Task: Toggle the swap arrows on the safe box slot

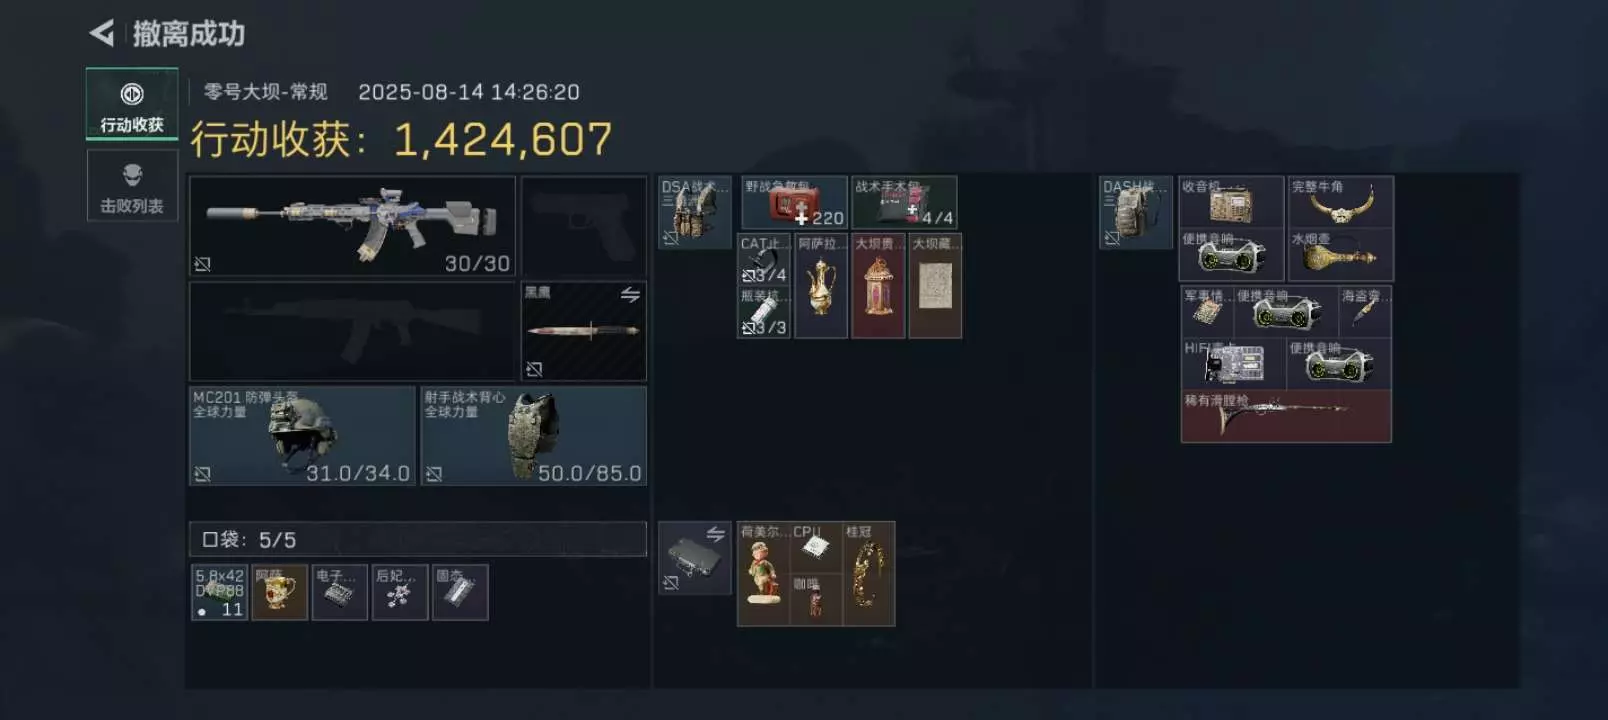Action: [x=716, y=534]
